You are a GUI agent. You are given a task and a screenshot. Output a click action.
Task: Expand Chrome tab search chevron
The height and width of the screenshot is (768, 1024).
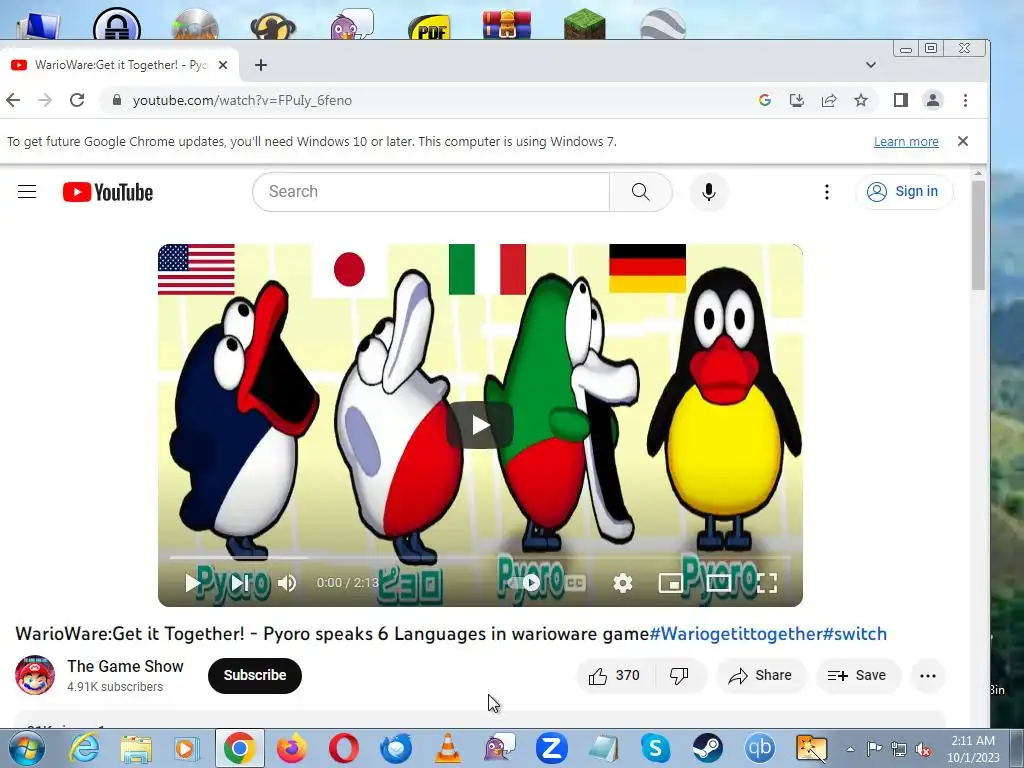click(x=871, y=65)
